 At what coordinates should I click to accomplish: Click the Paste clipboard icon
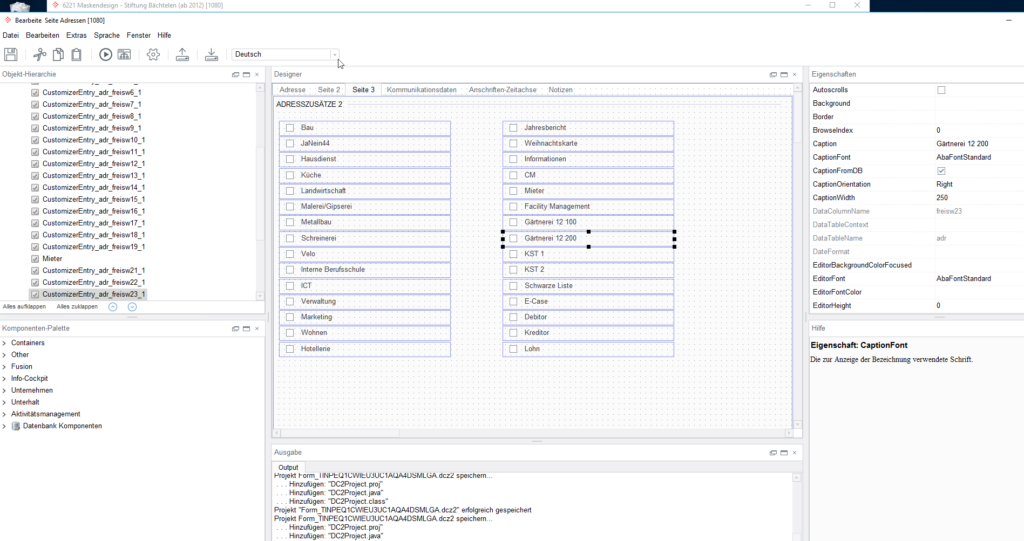coord(78,54)
